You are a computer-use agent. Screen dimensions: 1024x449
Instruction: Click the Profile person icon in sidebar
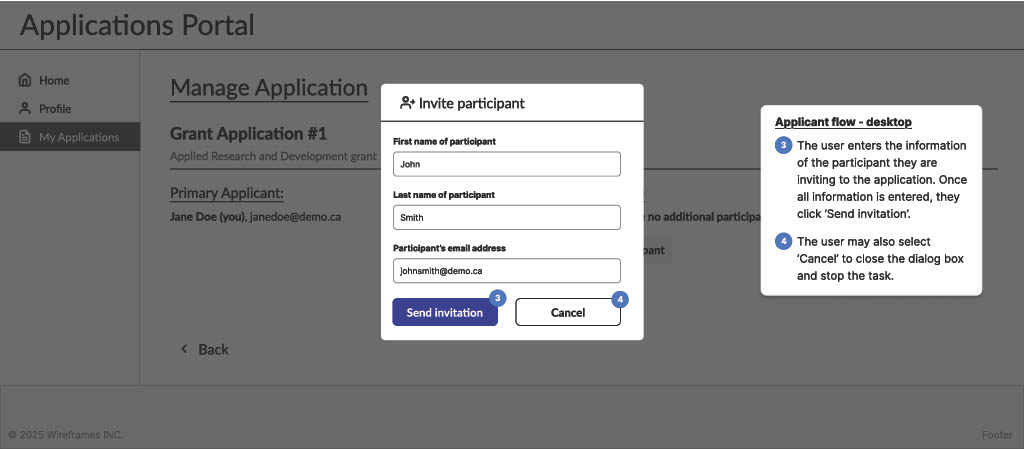pyautogui.click(x=26, y=108)
